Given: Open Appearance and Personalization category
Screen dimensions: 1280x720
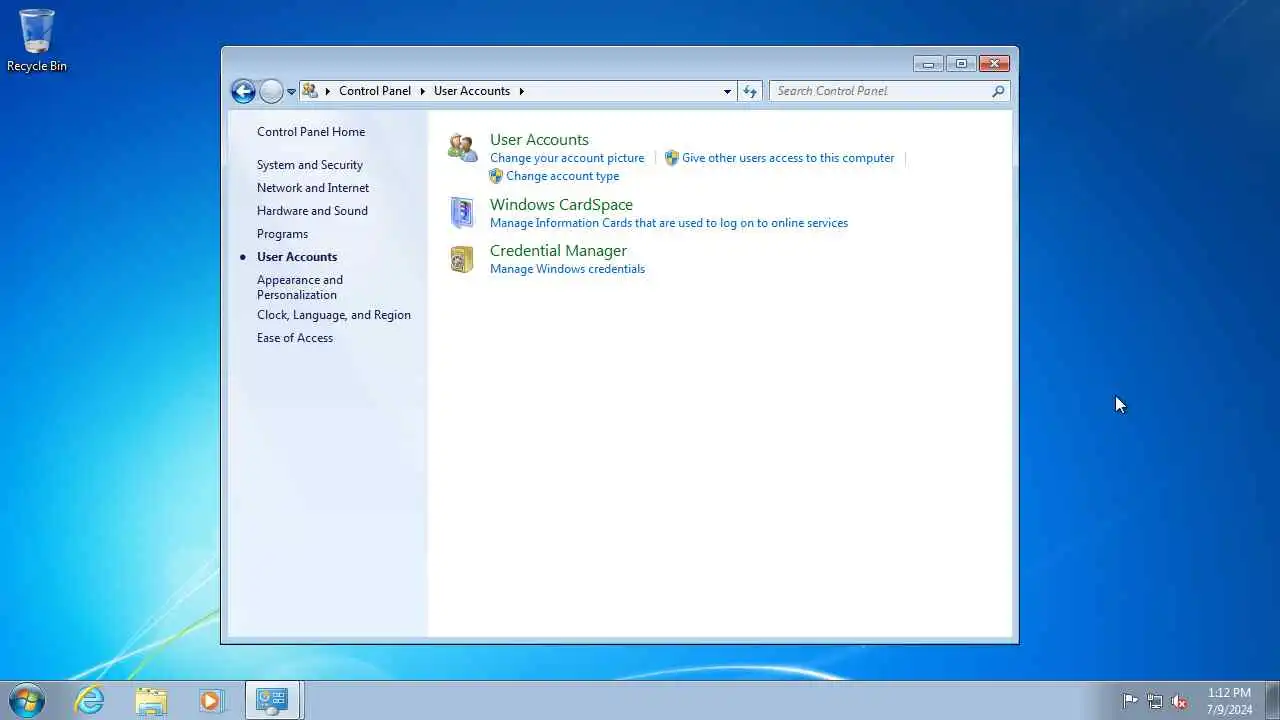Looking at the screenshot, I should point(300,287).
